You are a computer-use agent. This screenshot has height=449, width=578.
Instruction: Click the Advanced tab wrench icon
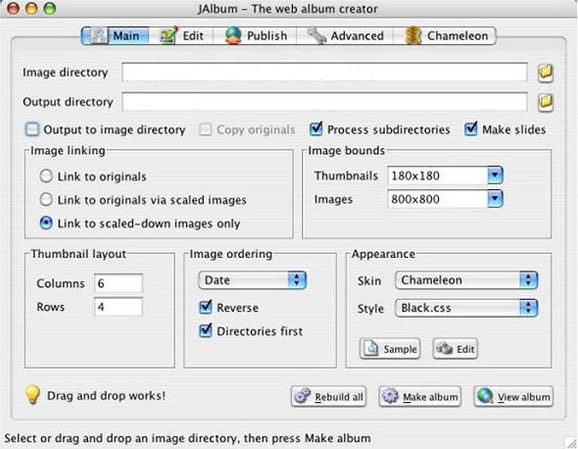(x=316, y=36)
